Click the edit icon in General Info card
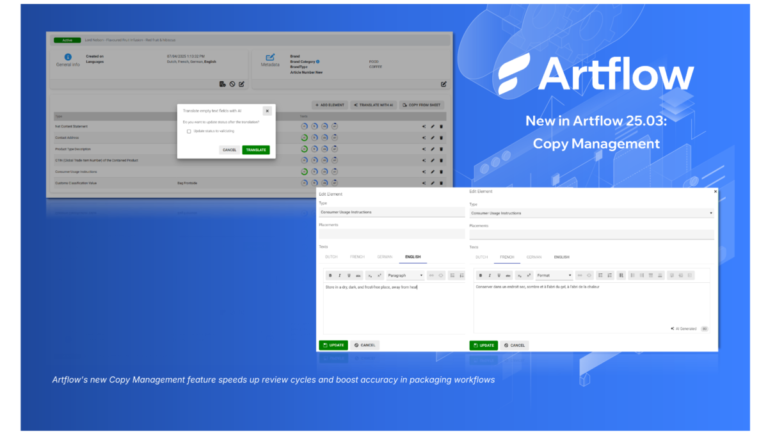Image resolution: width=768 pixels, height=432 pixels. 241,84
